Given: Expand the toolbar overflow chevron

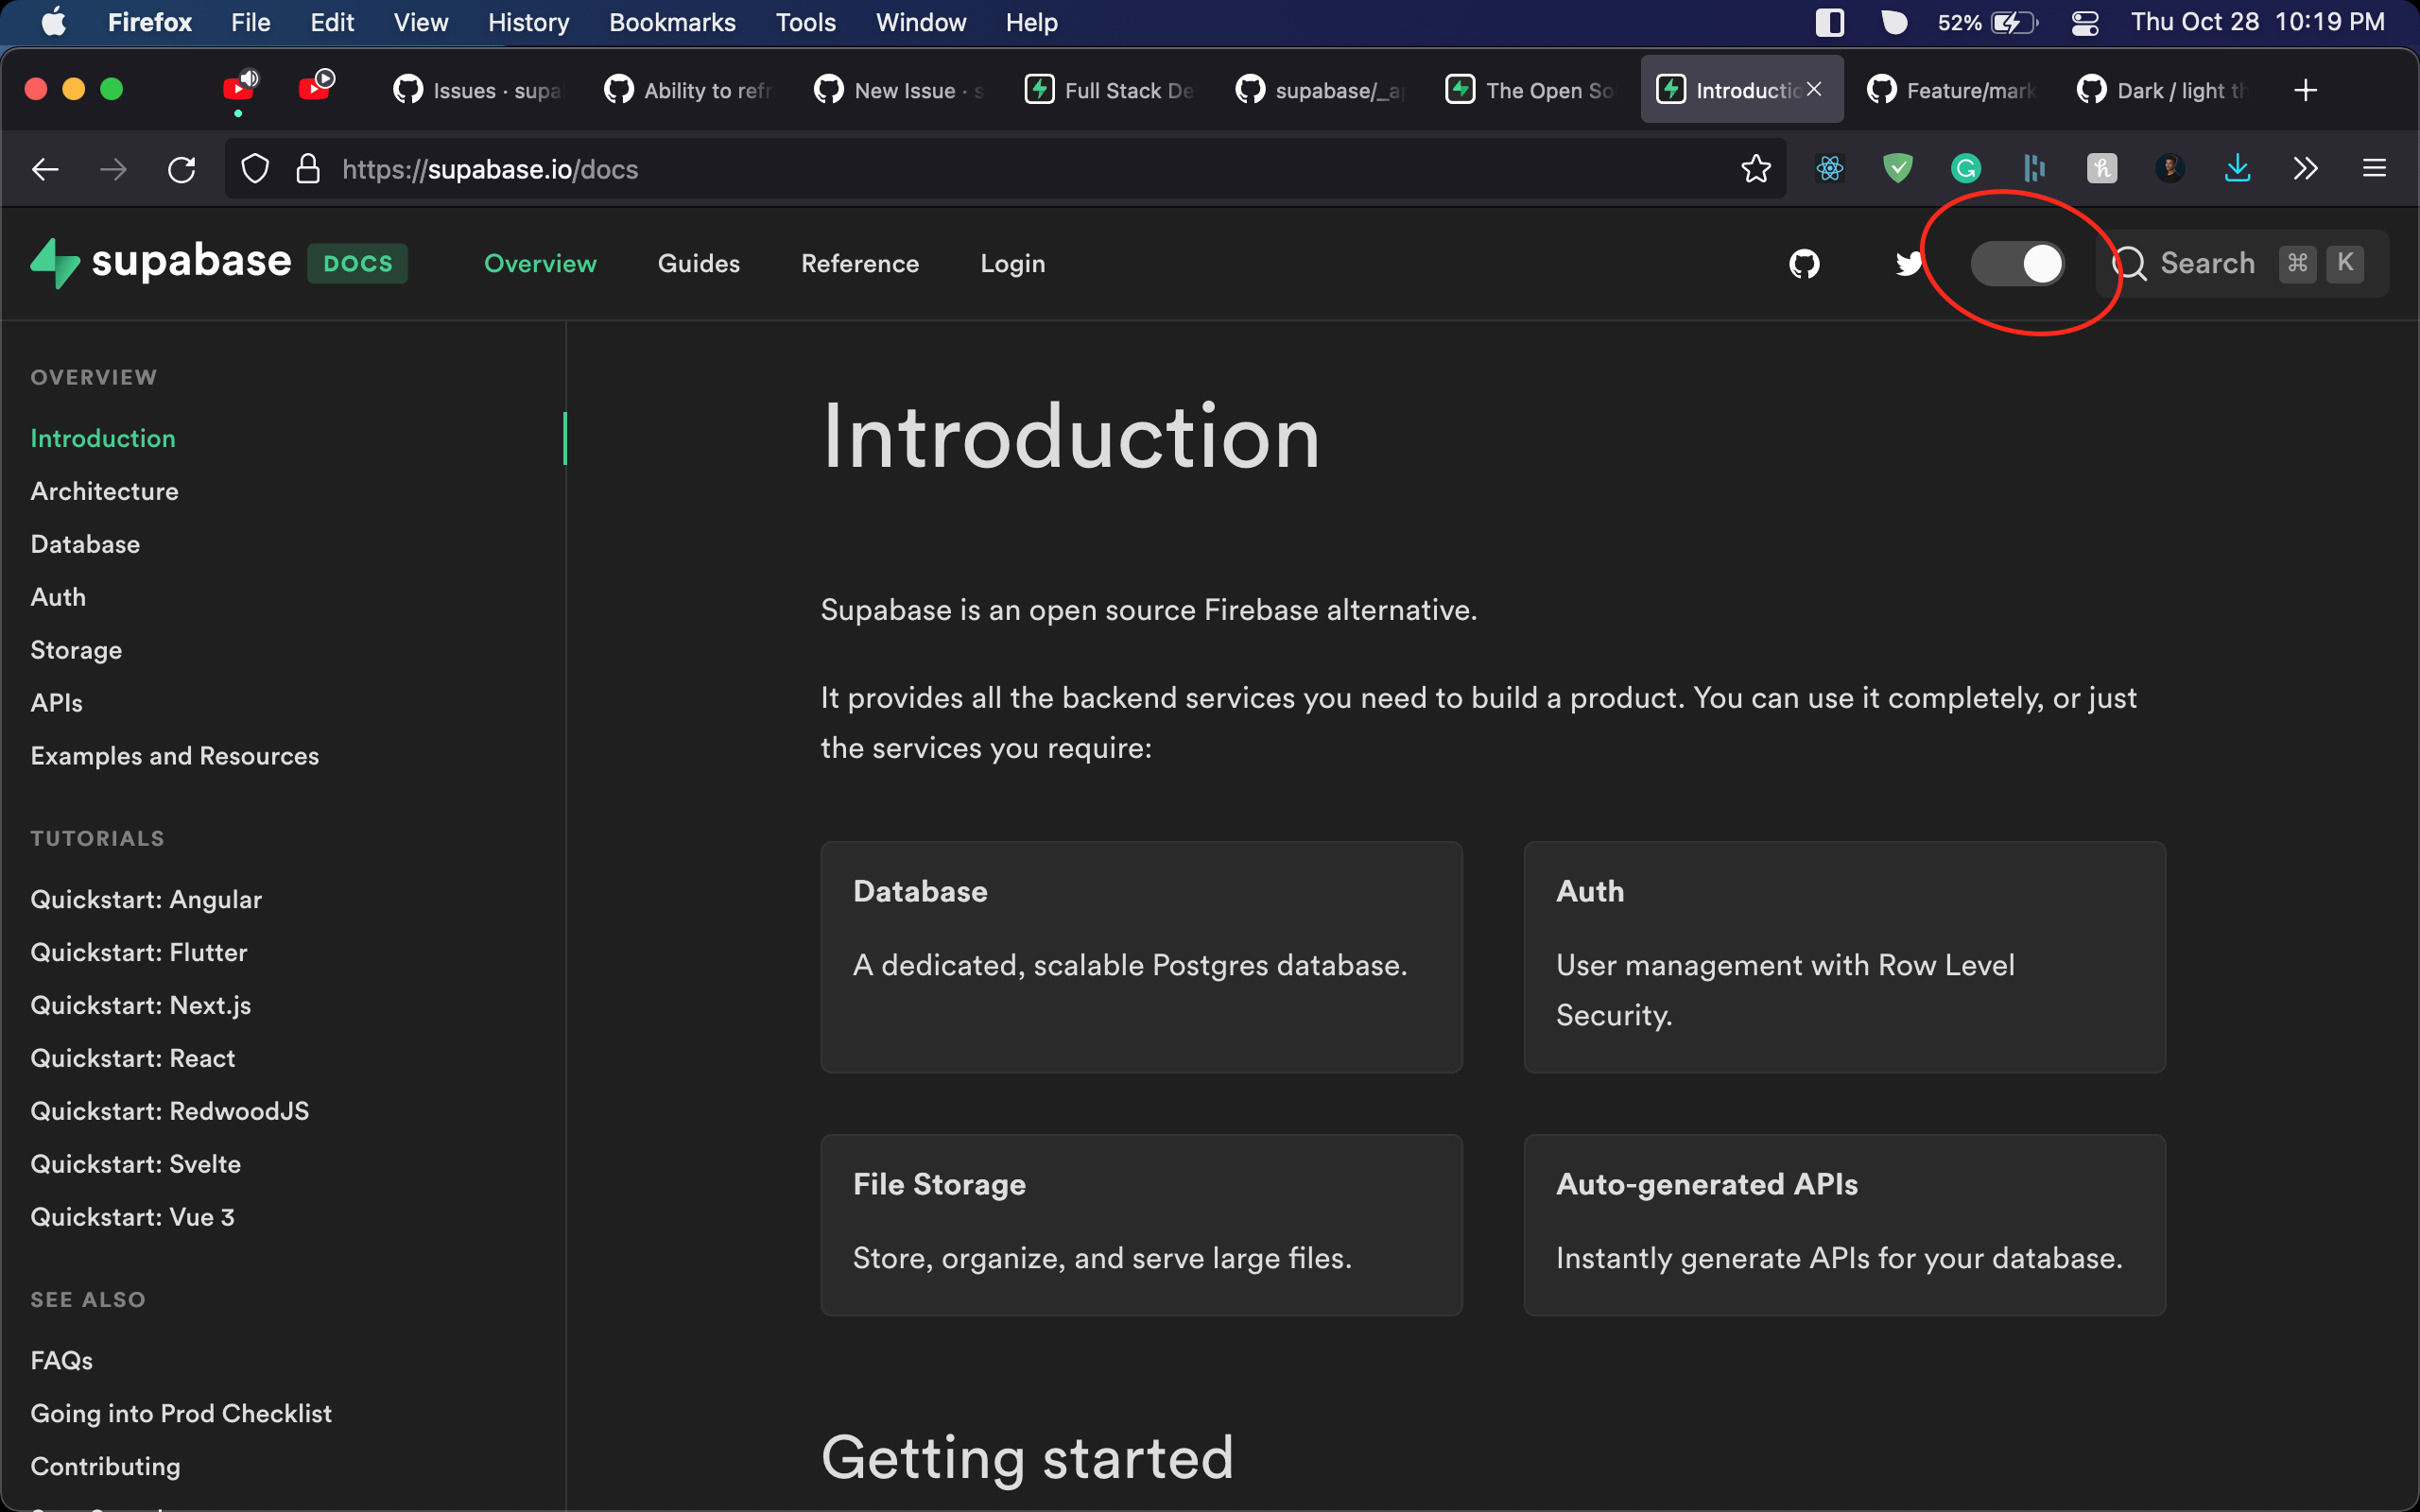Looking at the screenshot, I should [x=2305, y=168].
